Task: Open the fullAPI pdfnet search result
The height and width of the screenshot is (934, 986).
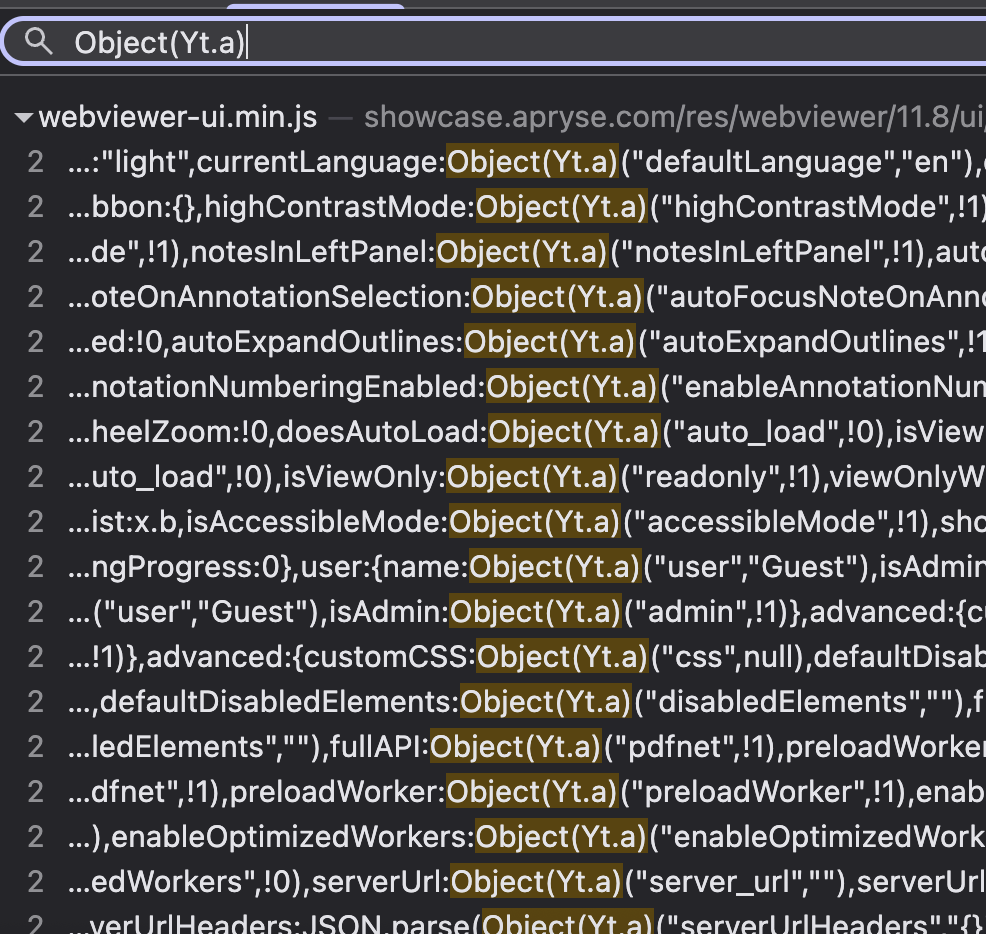Action: [500, 747]
